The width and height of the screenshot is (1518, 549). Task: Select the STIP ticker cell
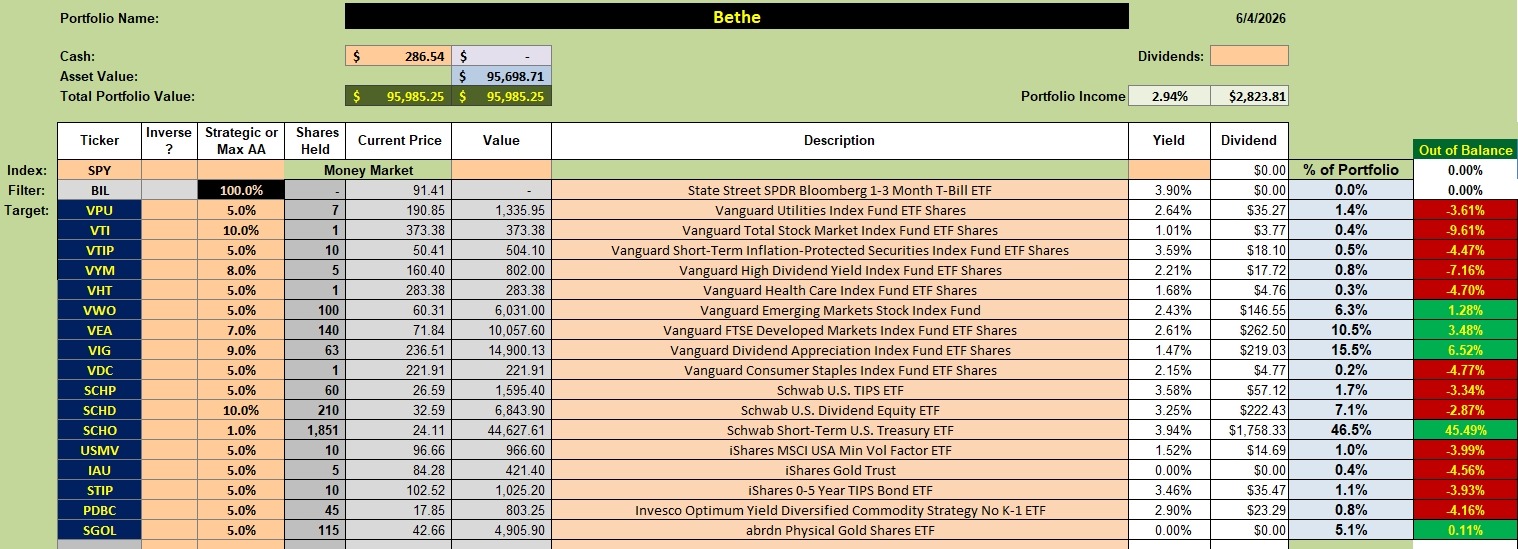coord(99,490)
